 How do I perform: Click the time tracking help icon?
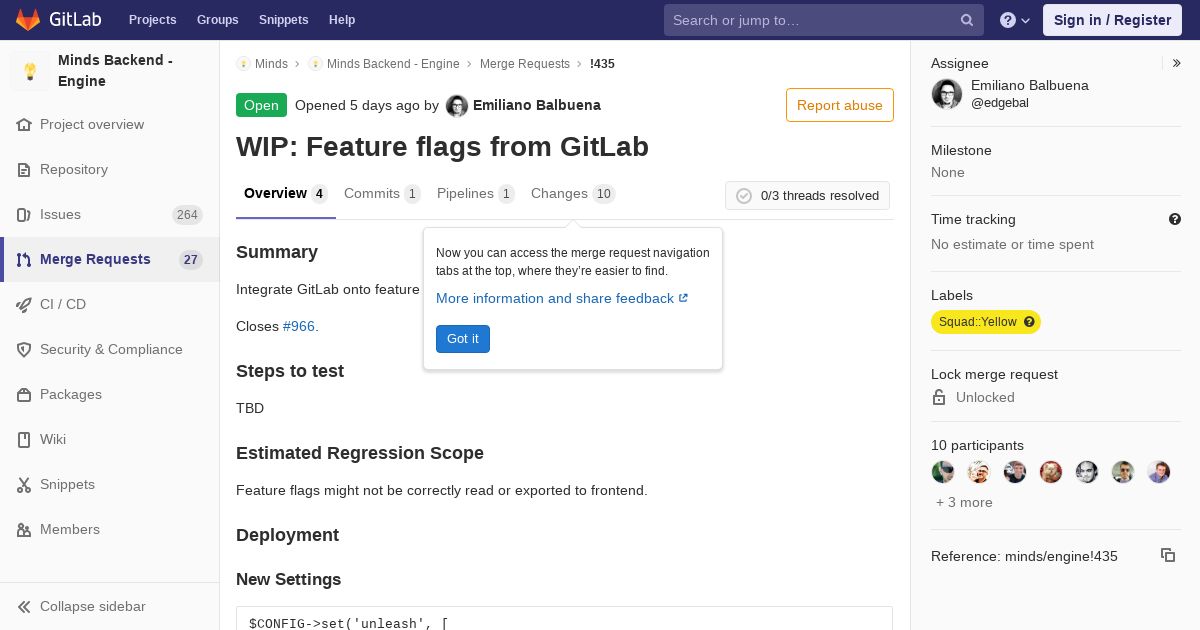pyautogui.click(x=1175, y=219)
